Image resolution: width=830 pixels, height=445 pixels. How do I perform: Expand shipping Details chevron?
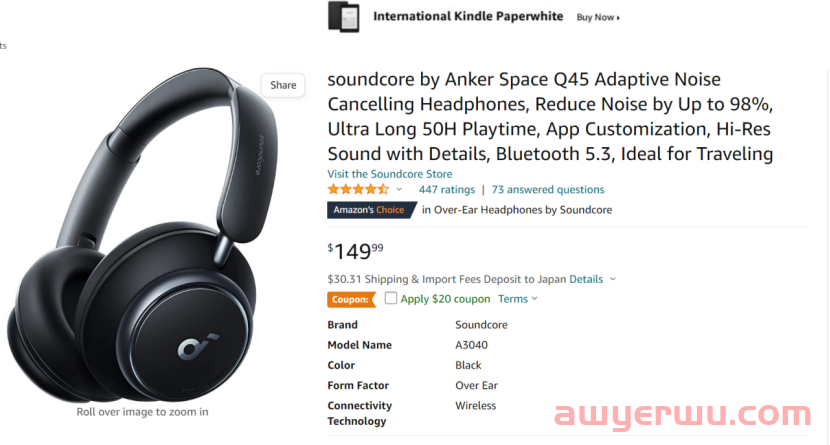tap(612, 279)
